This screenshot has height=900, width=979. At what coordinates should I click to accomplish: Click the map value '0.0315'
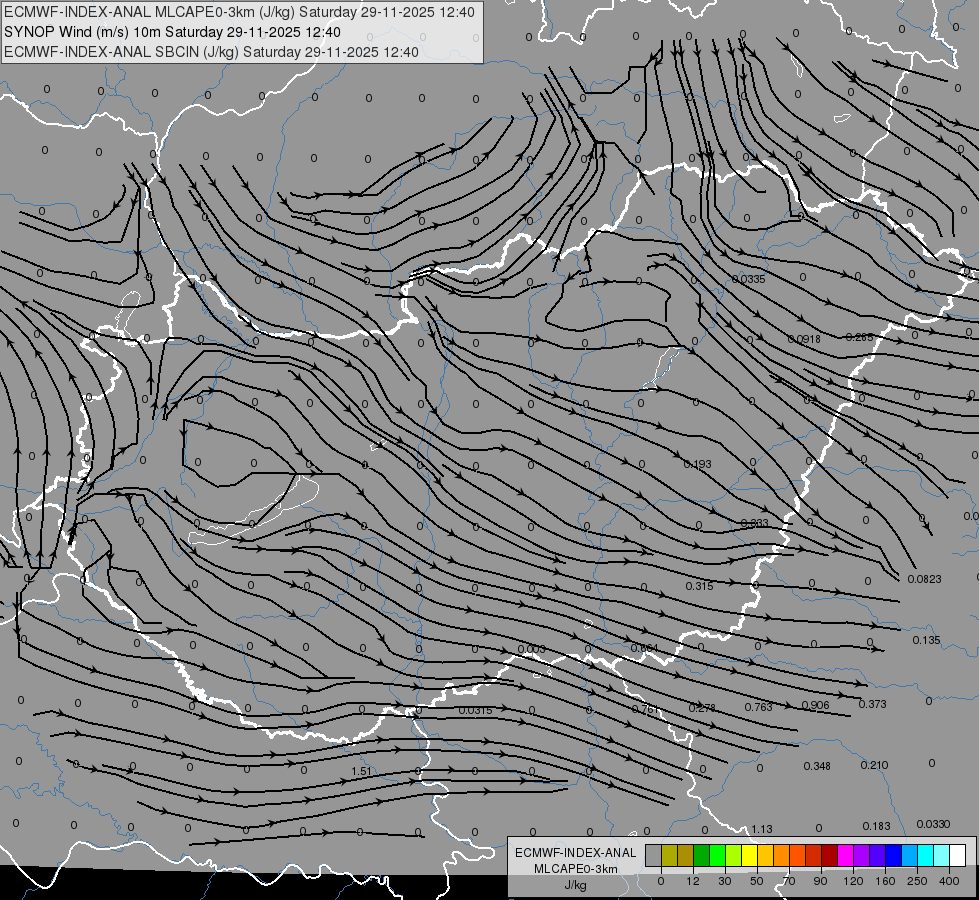point(475,710)
